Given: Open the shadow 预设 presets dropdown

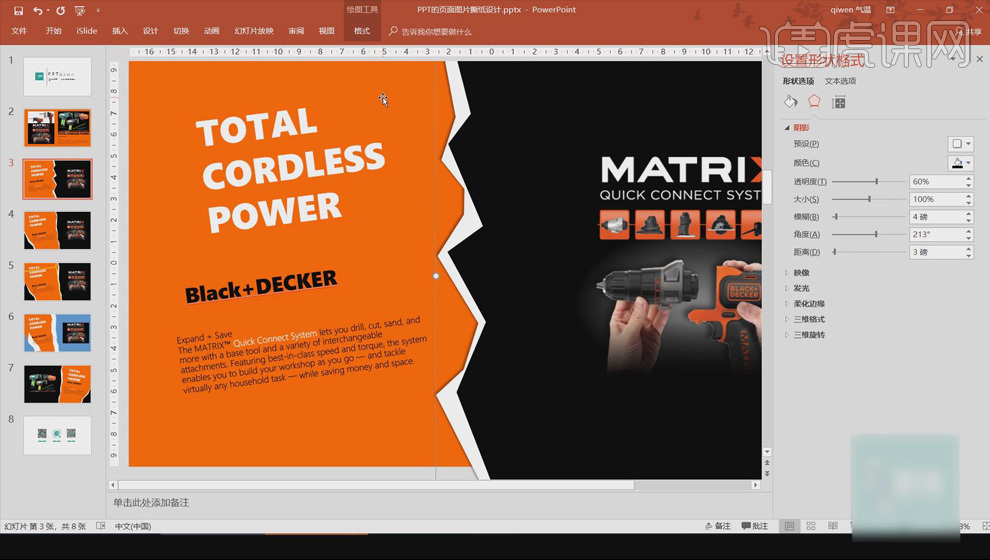Looking at the screenshot, I should click(x=960, y=144).
